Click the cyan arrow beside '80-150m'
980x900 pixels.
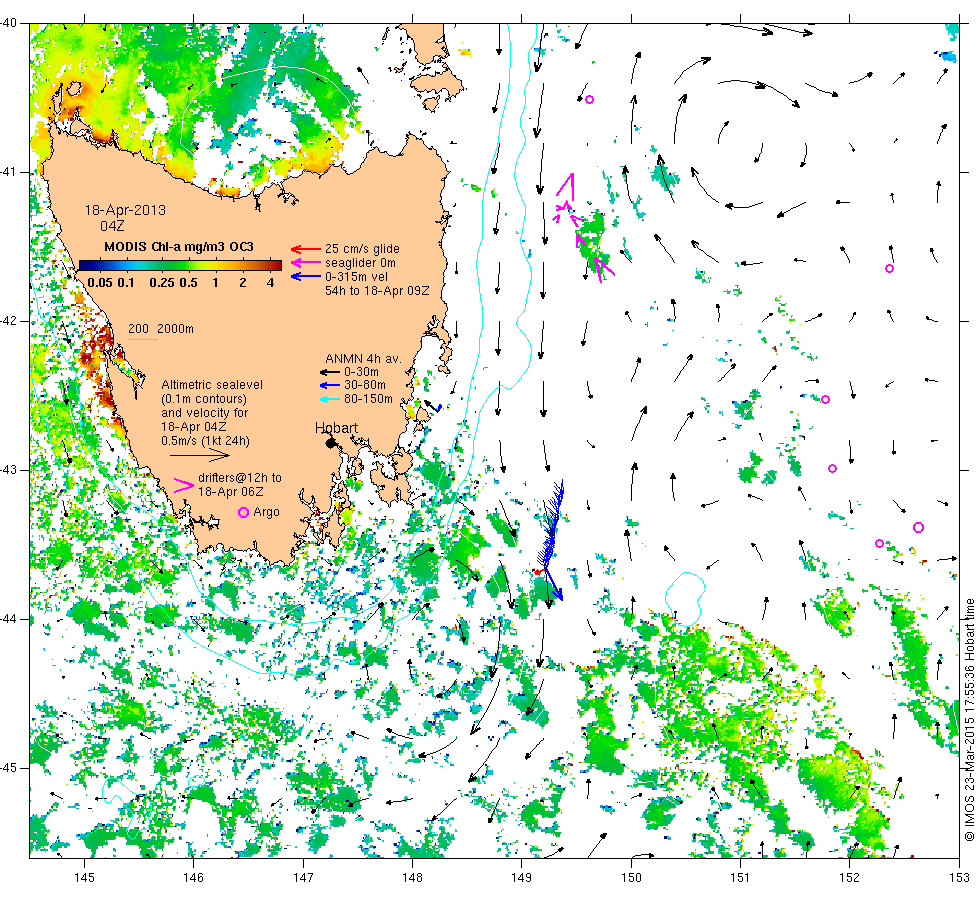click(330, 399)
